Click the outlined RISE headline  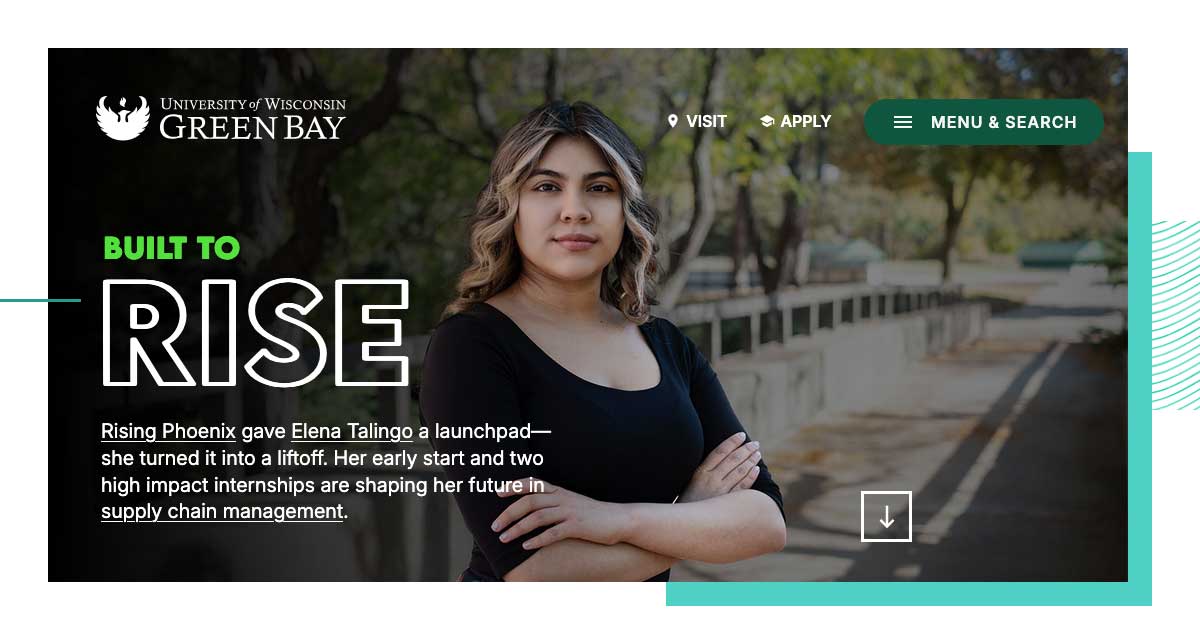tap(256, 333)
